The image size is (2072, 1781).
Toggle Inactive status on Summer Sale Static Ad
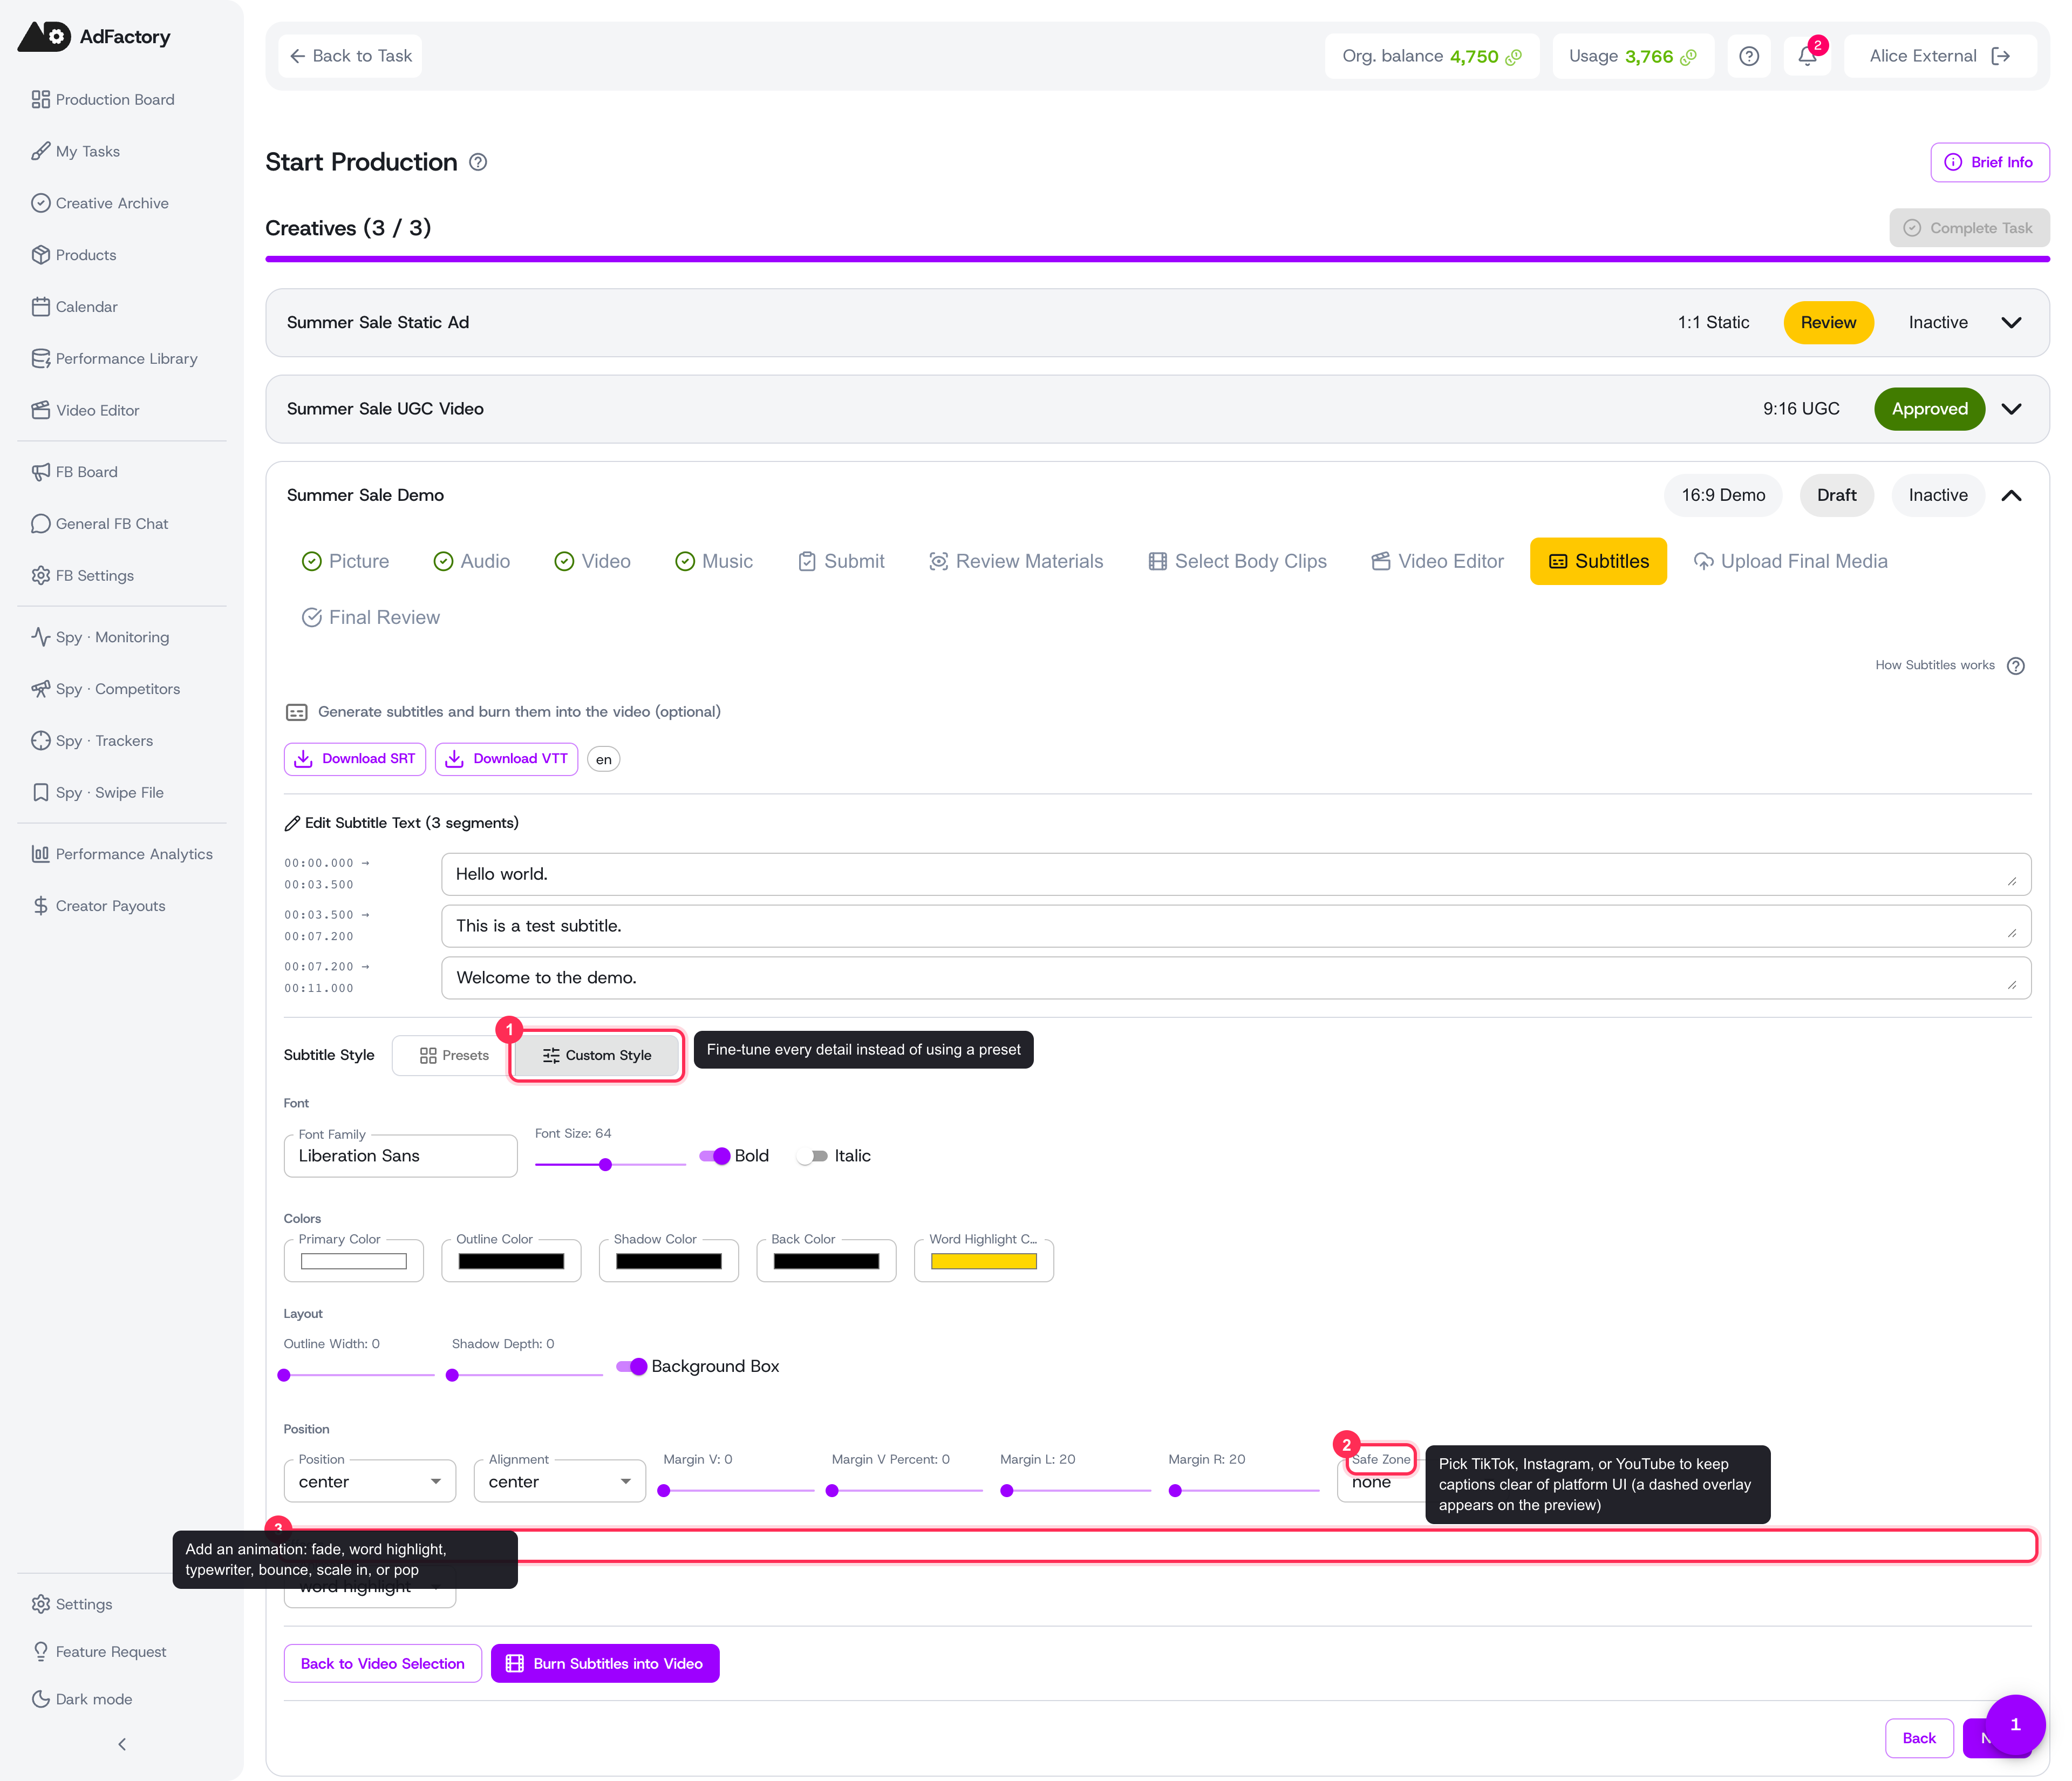pos(1938,323)
